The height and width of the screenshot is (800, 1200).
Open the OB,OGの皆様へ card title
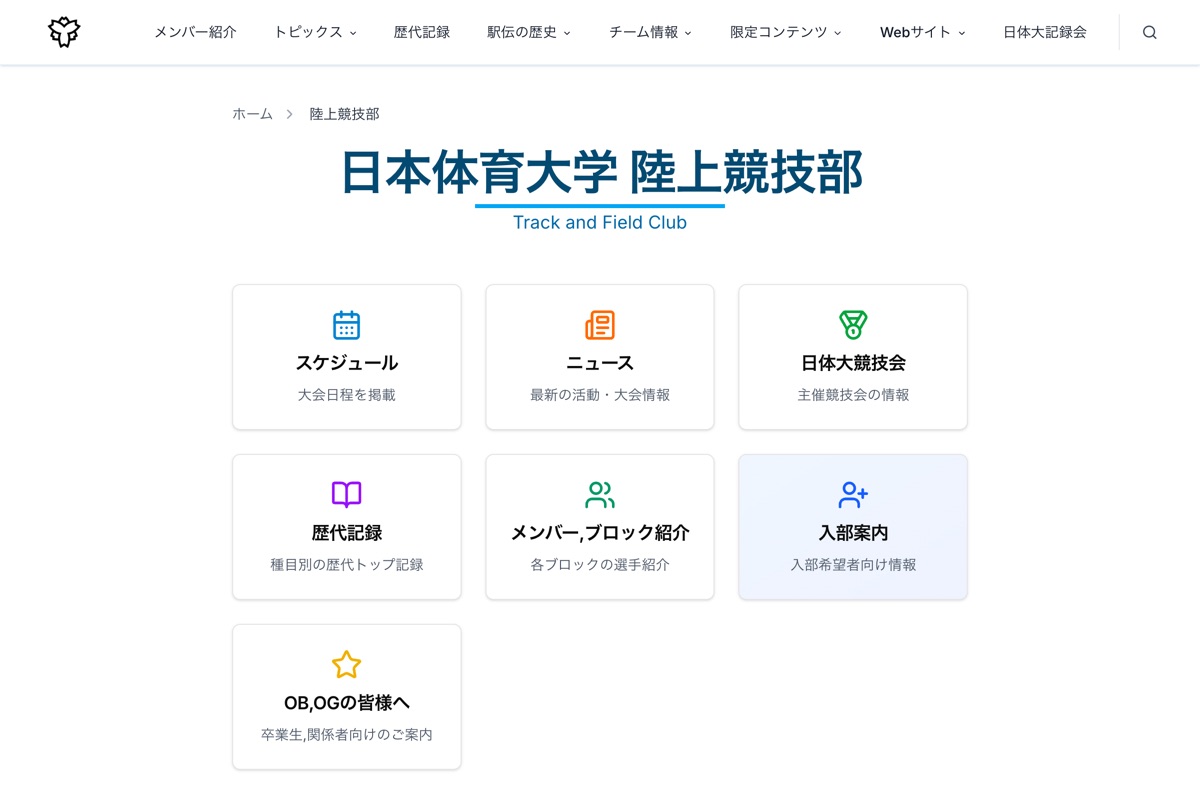tap(346, 703)
